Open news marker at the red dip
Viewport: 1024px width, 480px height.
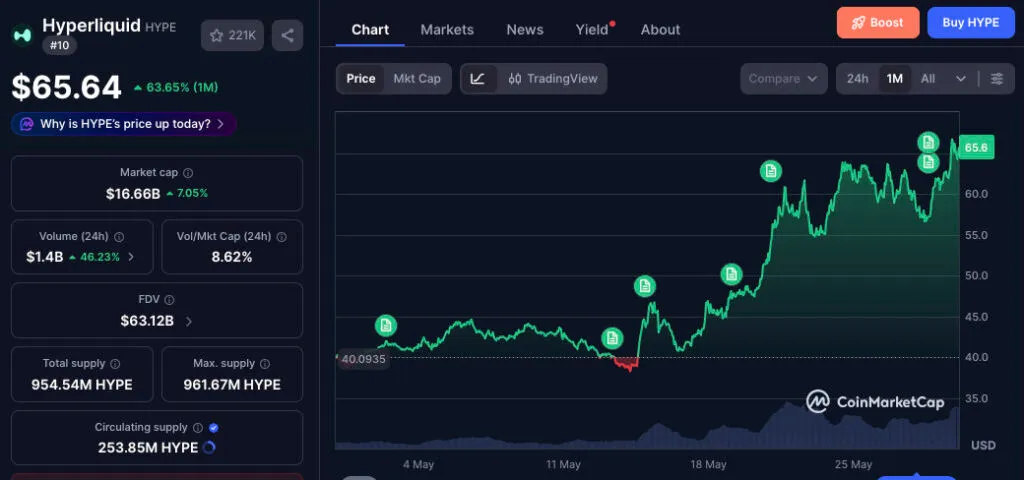pos(612,338)
